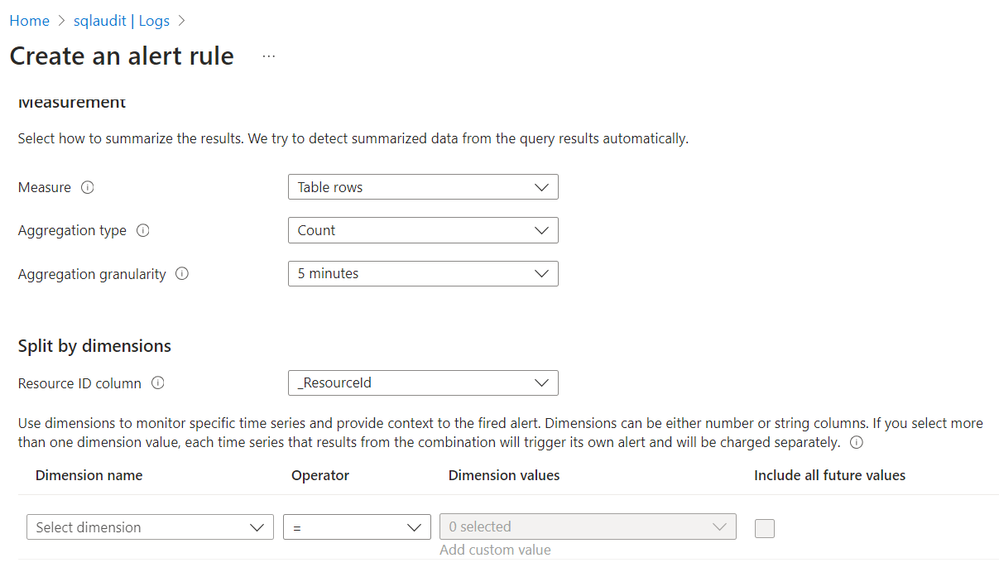Enable Include all future values checkbox
The image size is (999, 568).
coord(765,528)
